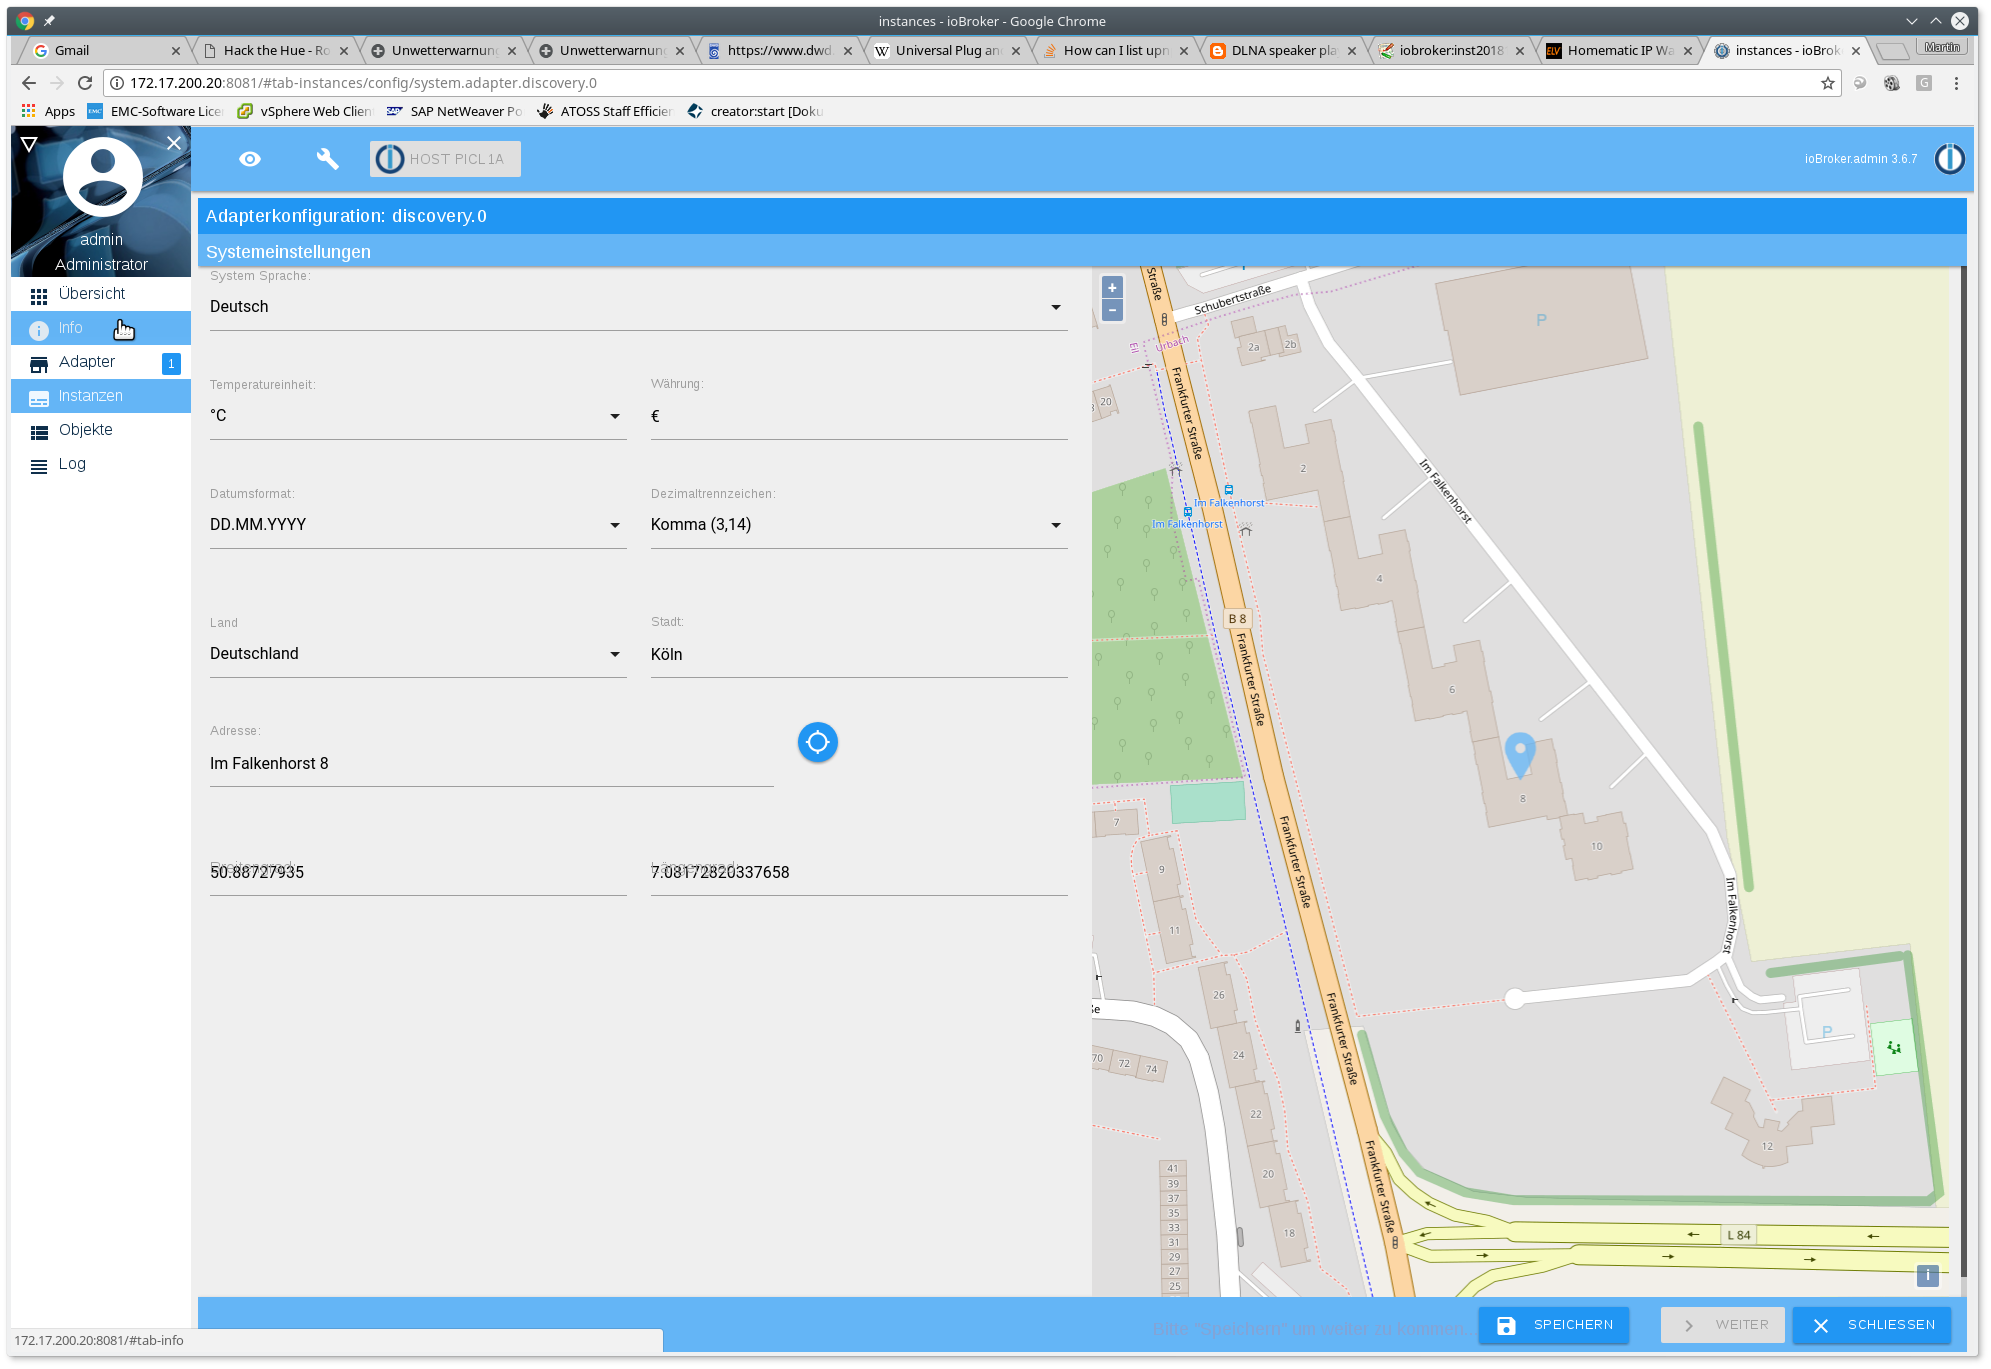This screenshot has width=1991, height=1369.
Task: Expand sidebar triangle menu icon
Action: 29,144
